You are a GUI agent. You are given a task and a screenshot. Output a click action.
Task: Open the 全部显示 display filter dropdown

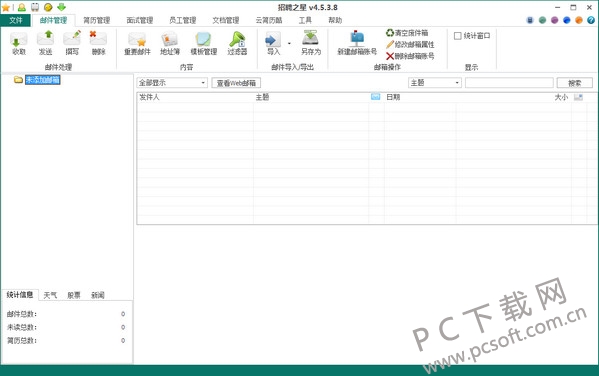click(x=172, y=83)
